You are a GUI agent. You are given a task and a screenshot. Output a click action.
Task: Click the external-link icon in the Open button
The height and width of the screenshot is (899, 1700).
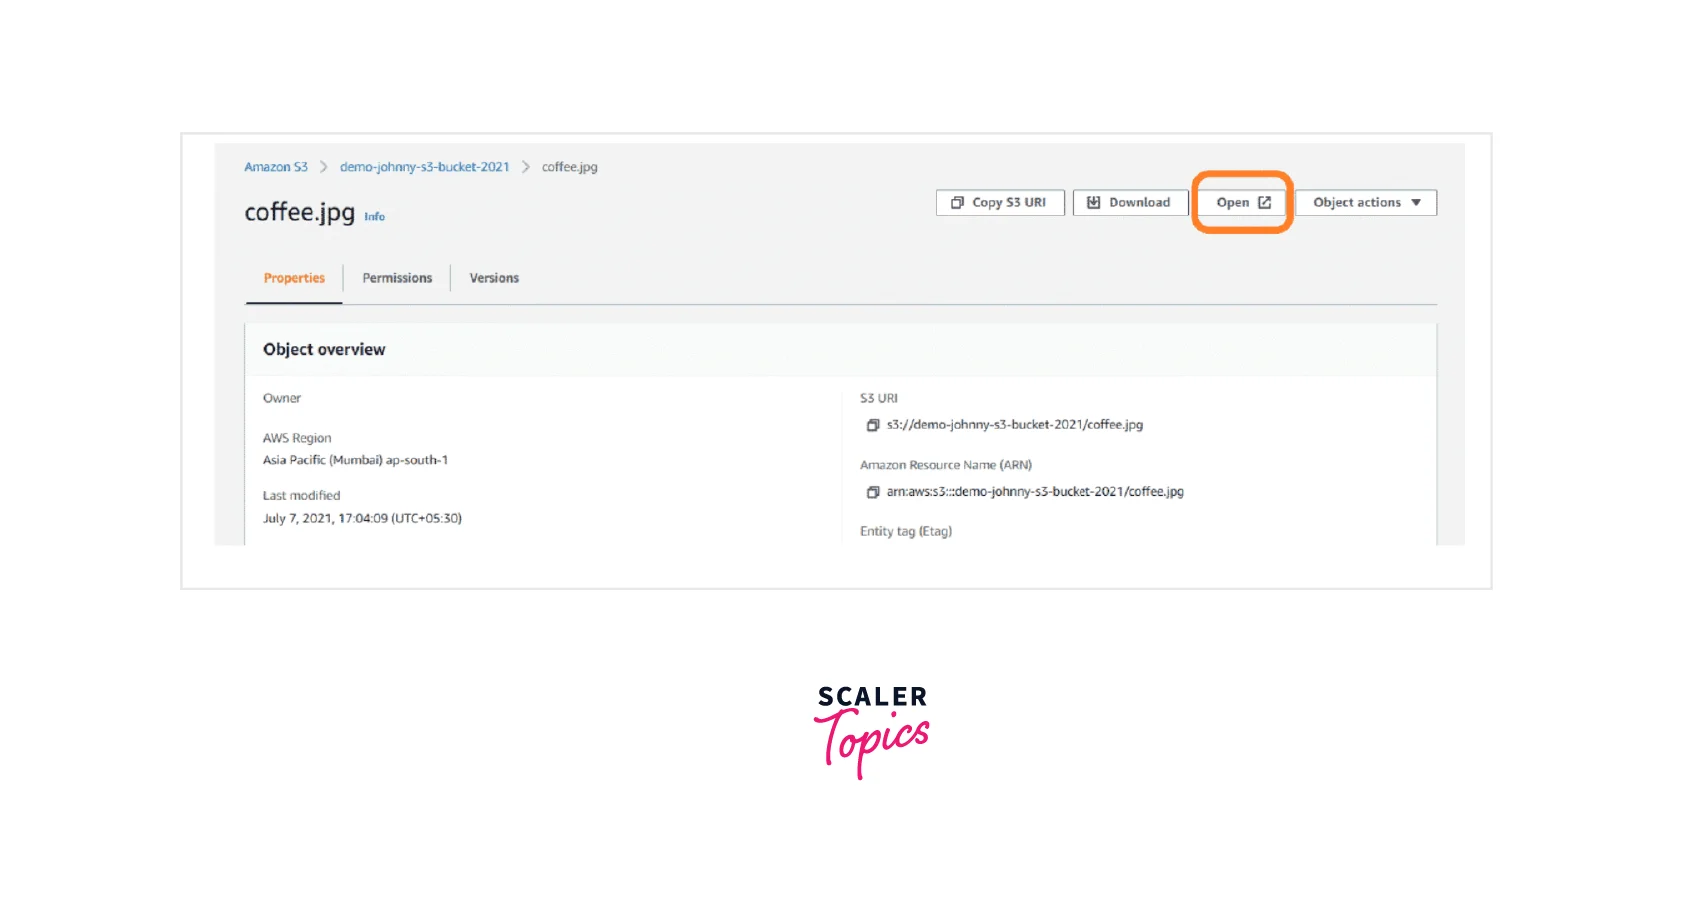(x=1264, y=203)
